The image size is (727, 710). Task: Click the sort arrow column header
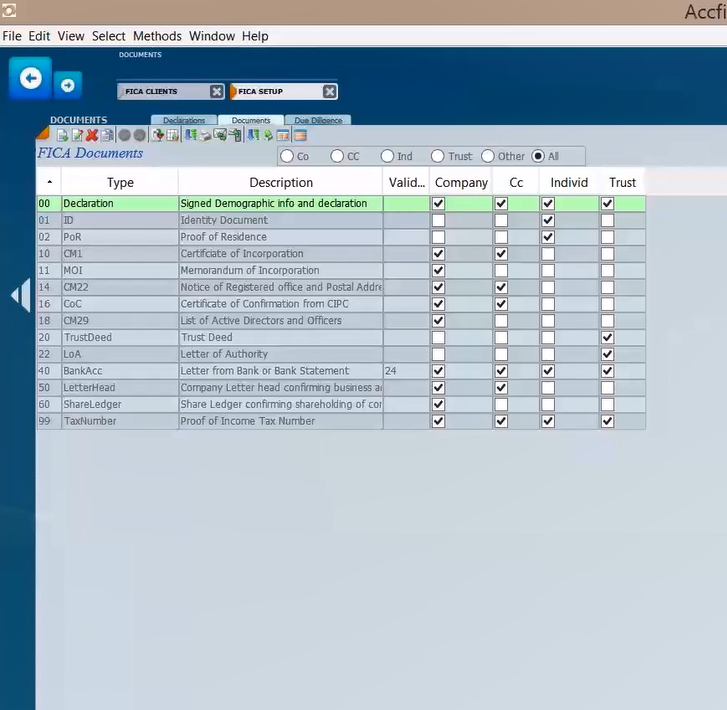49,182
